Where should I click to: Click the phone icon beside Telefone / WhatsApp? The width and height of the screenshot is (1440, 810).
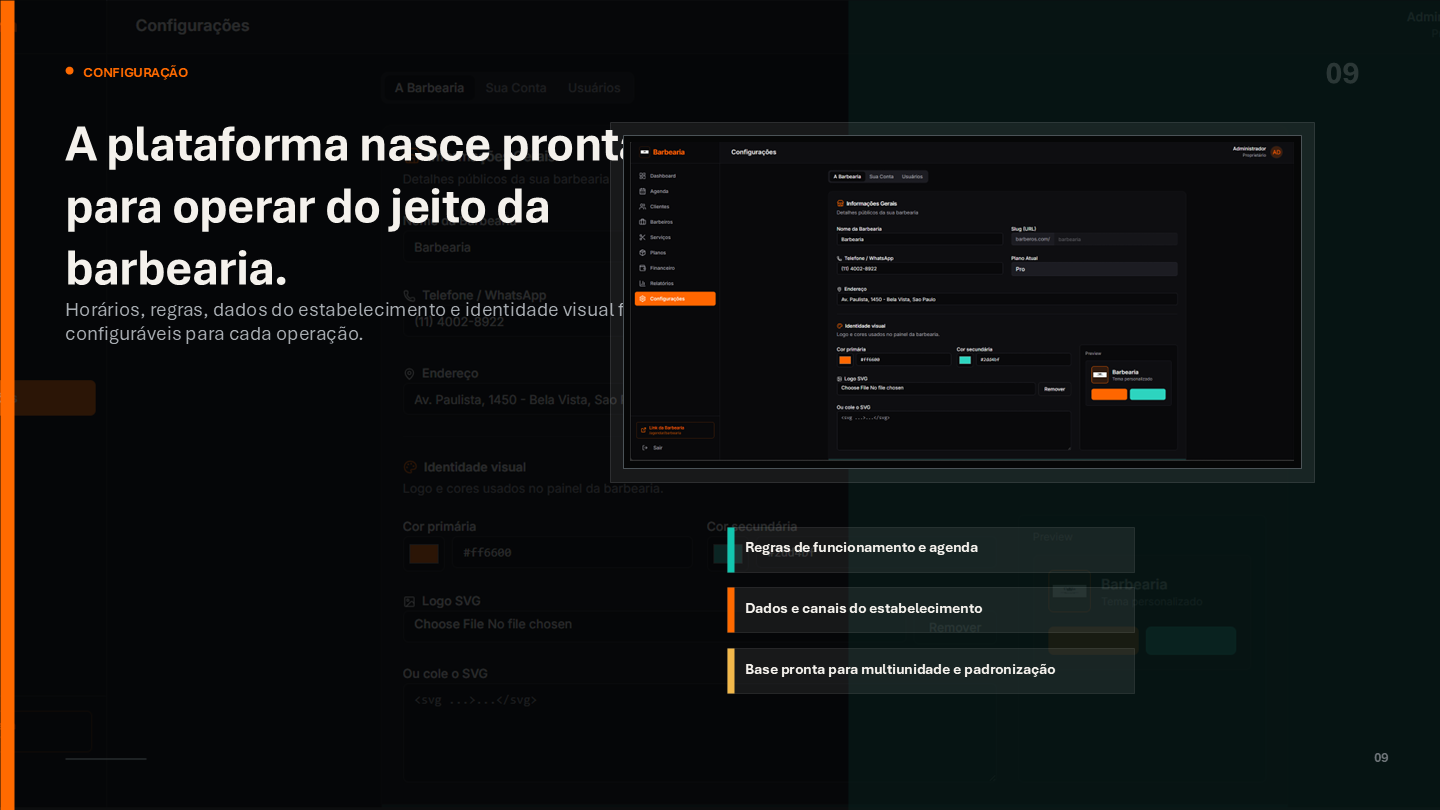[x=840, y=258]
